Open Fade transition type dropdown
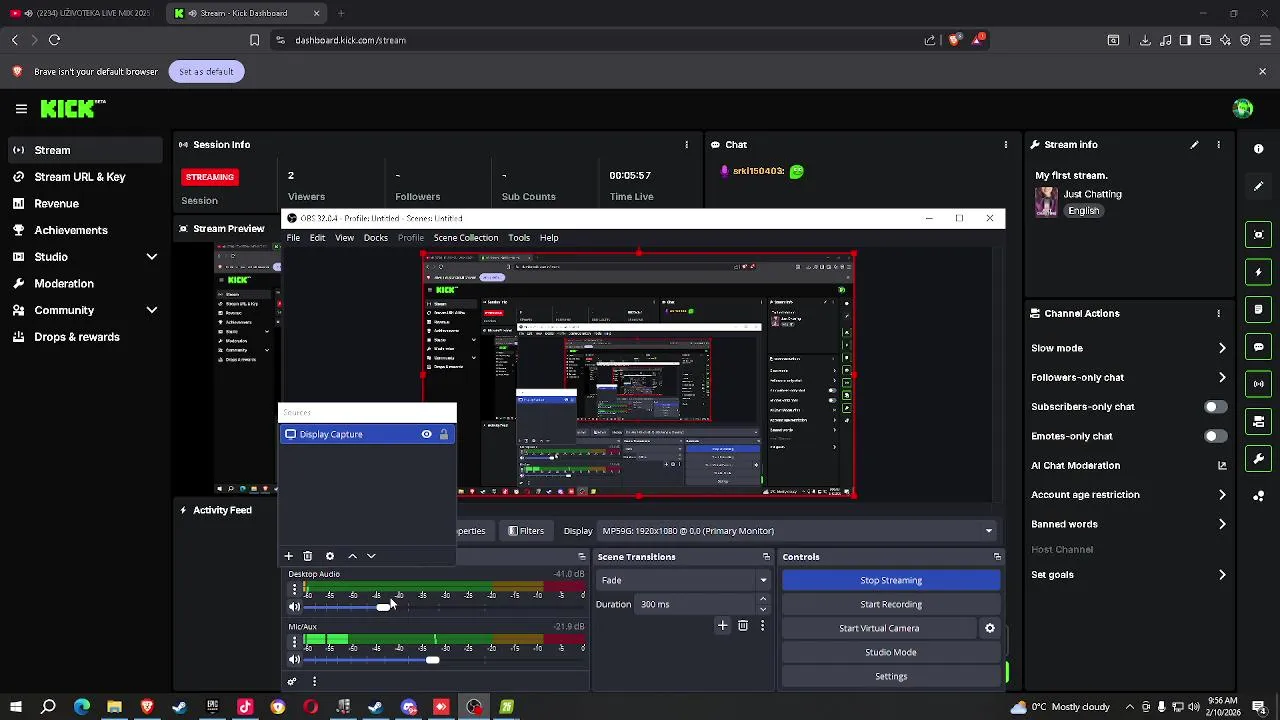 pos(684,580)
